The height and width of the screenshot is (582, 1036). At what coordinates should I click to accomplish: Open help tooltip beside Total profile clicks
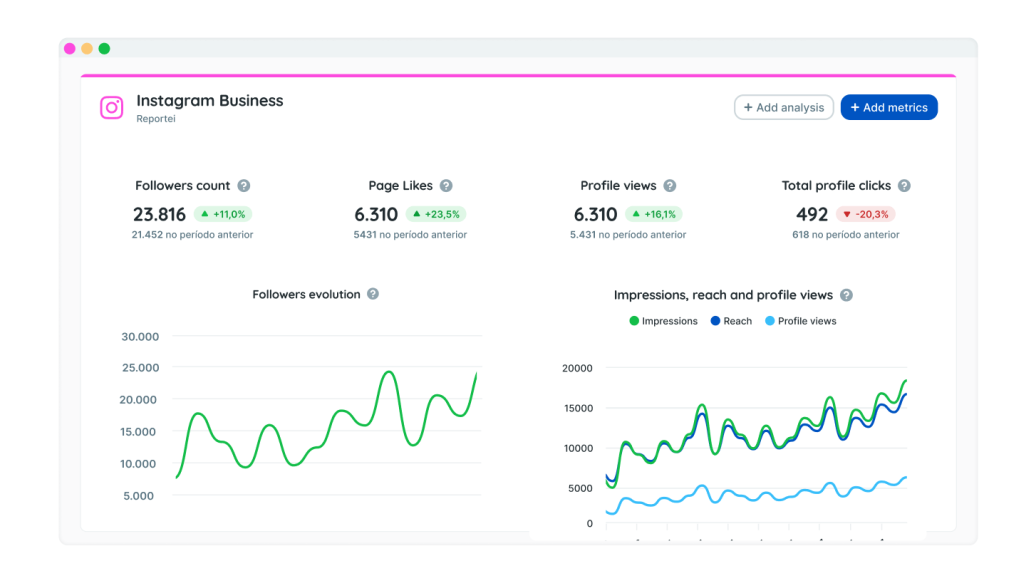click(903, 185)
